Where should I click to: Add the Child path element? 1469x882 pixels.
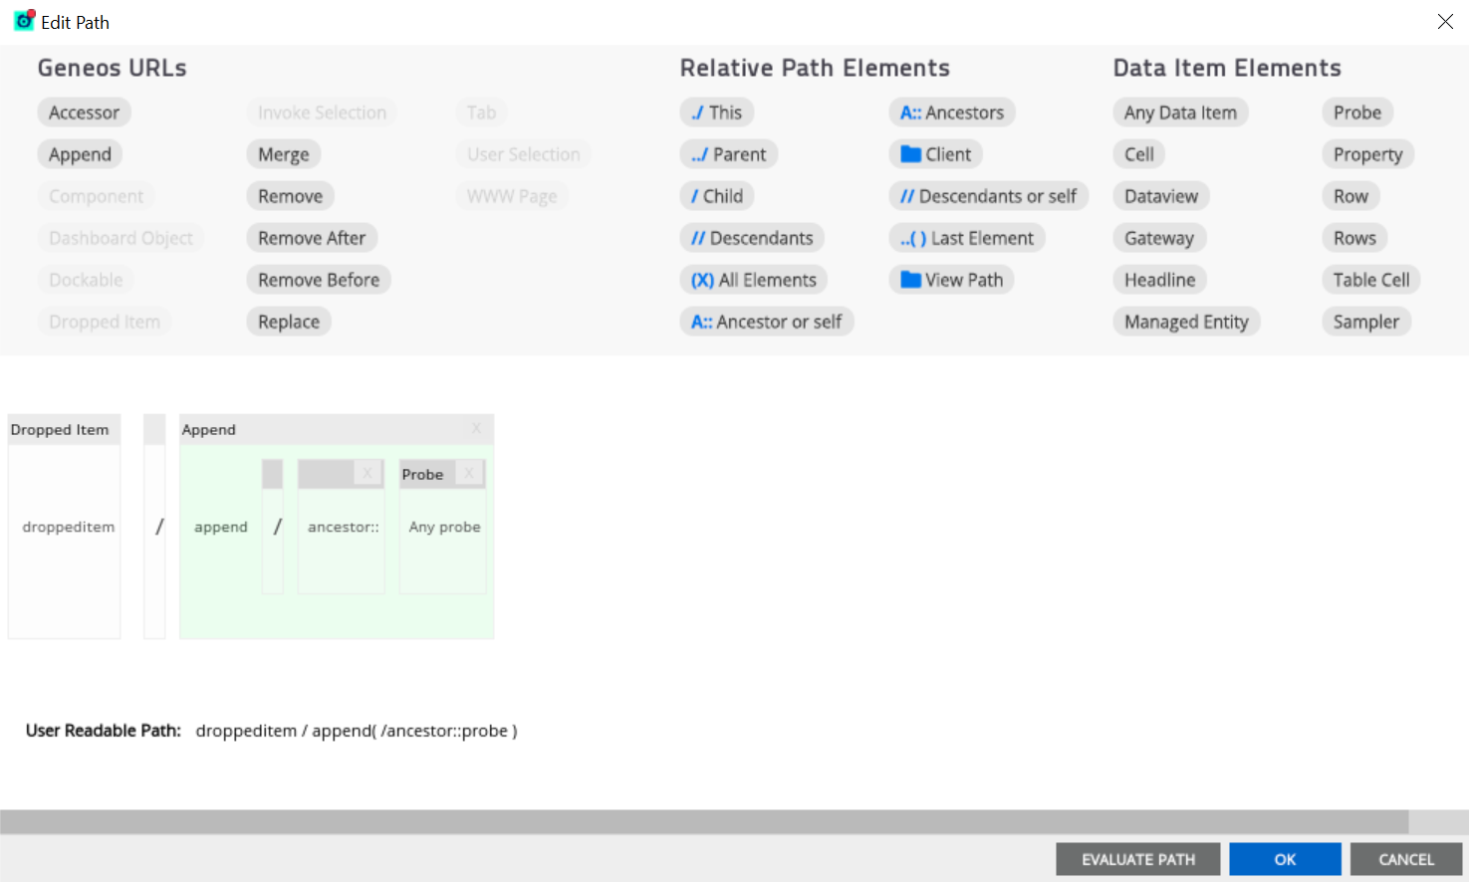point(716,197)
